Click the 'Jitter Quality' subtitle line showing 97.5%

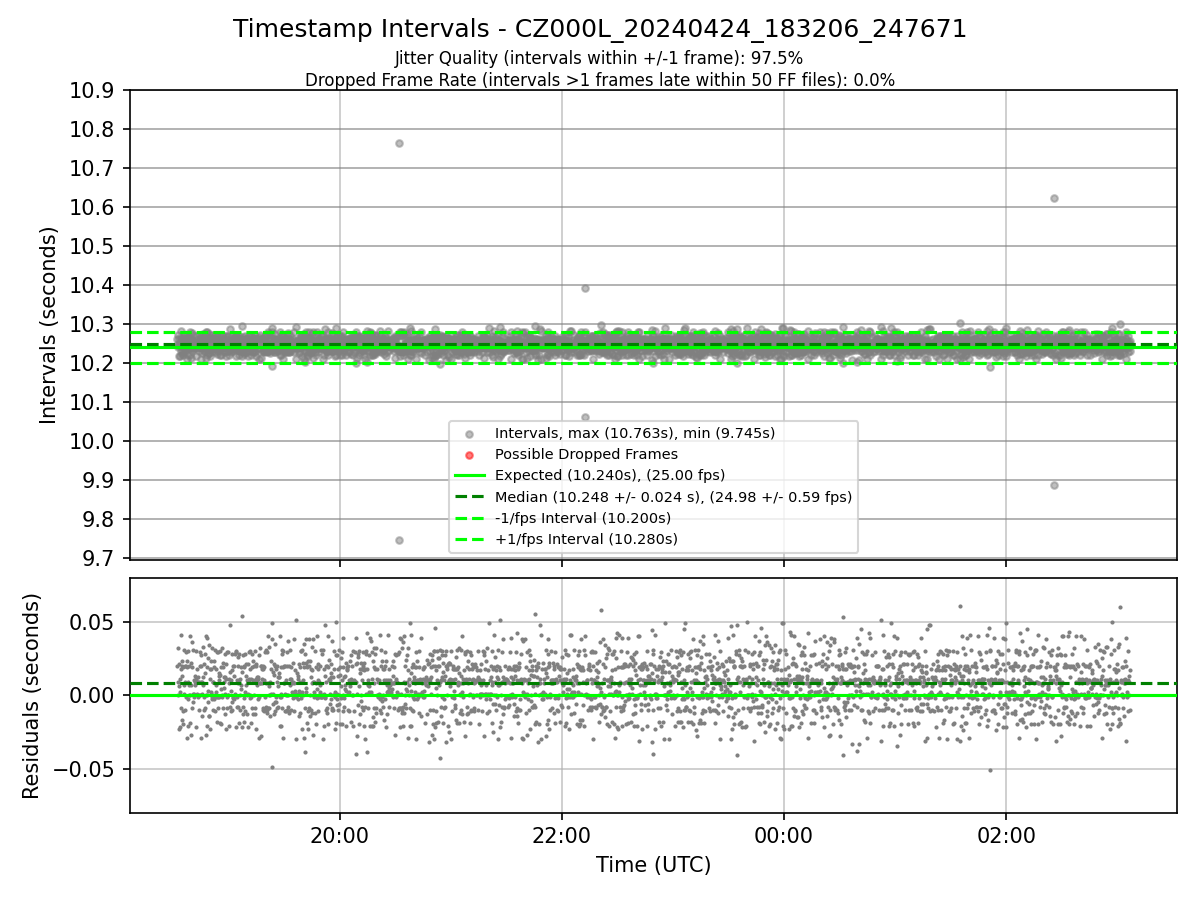click(599, 58)
